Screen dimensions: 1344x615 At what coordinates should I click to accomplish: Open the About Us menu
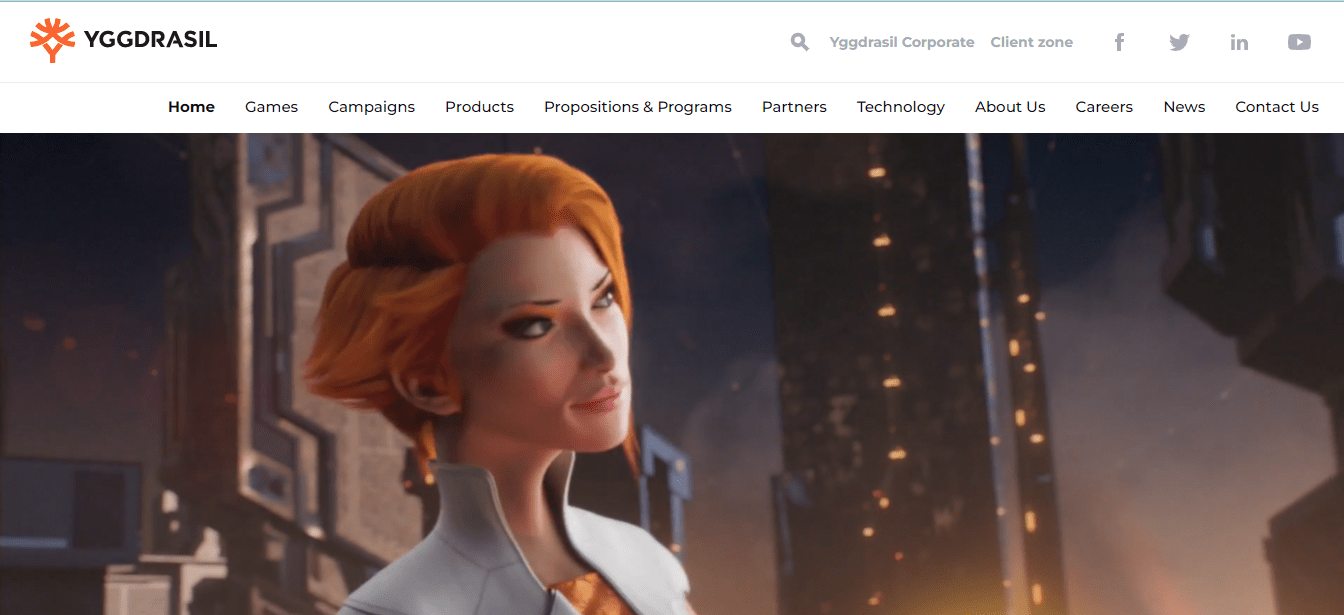[1010, 107]
